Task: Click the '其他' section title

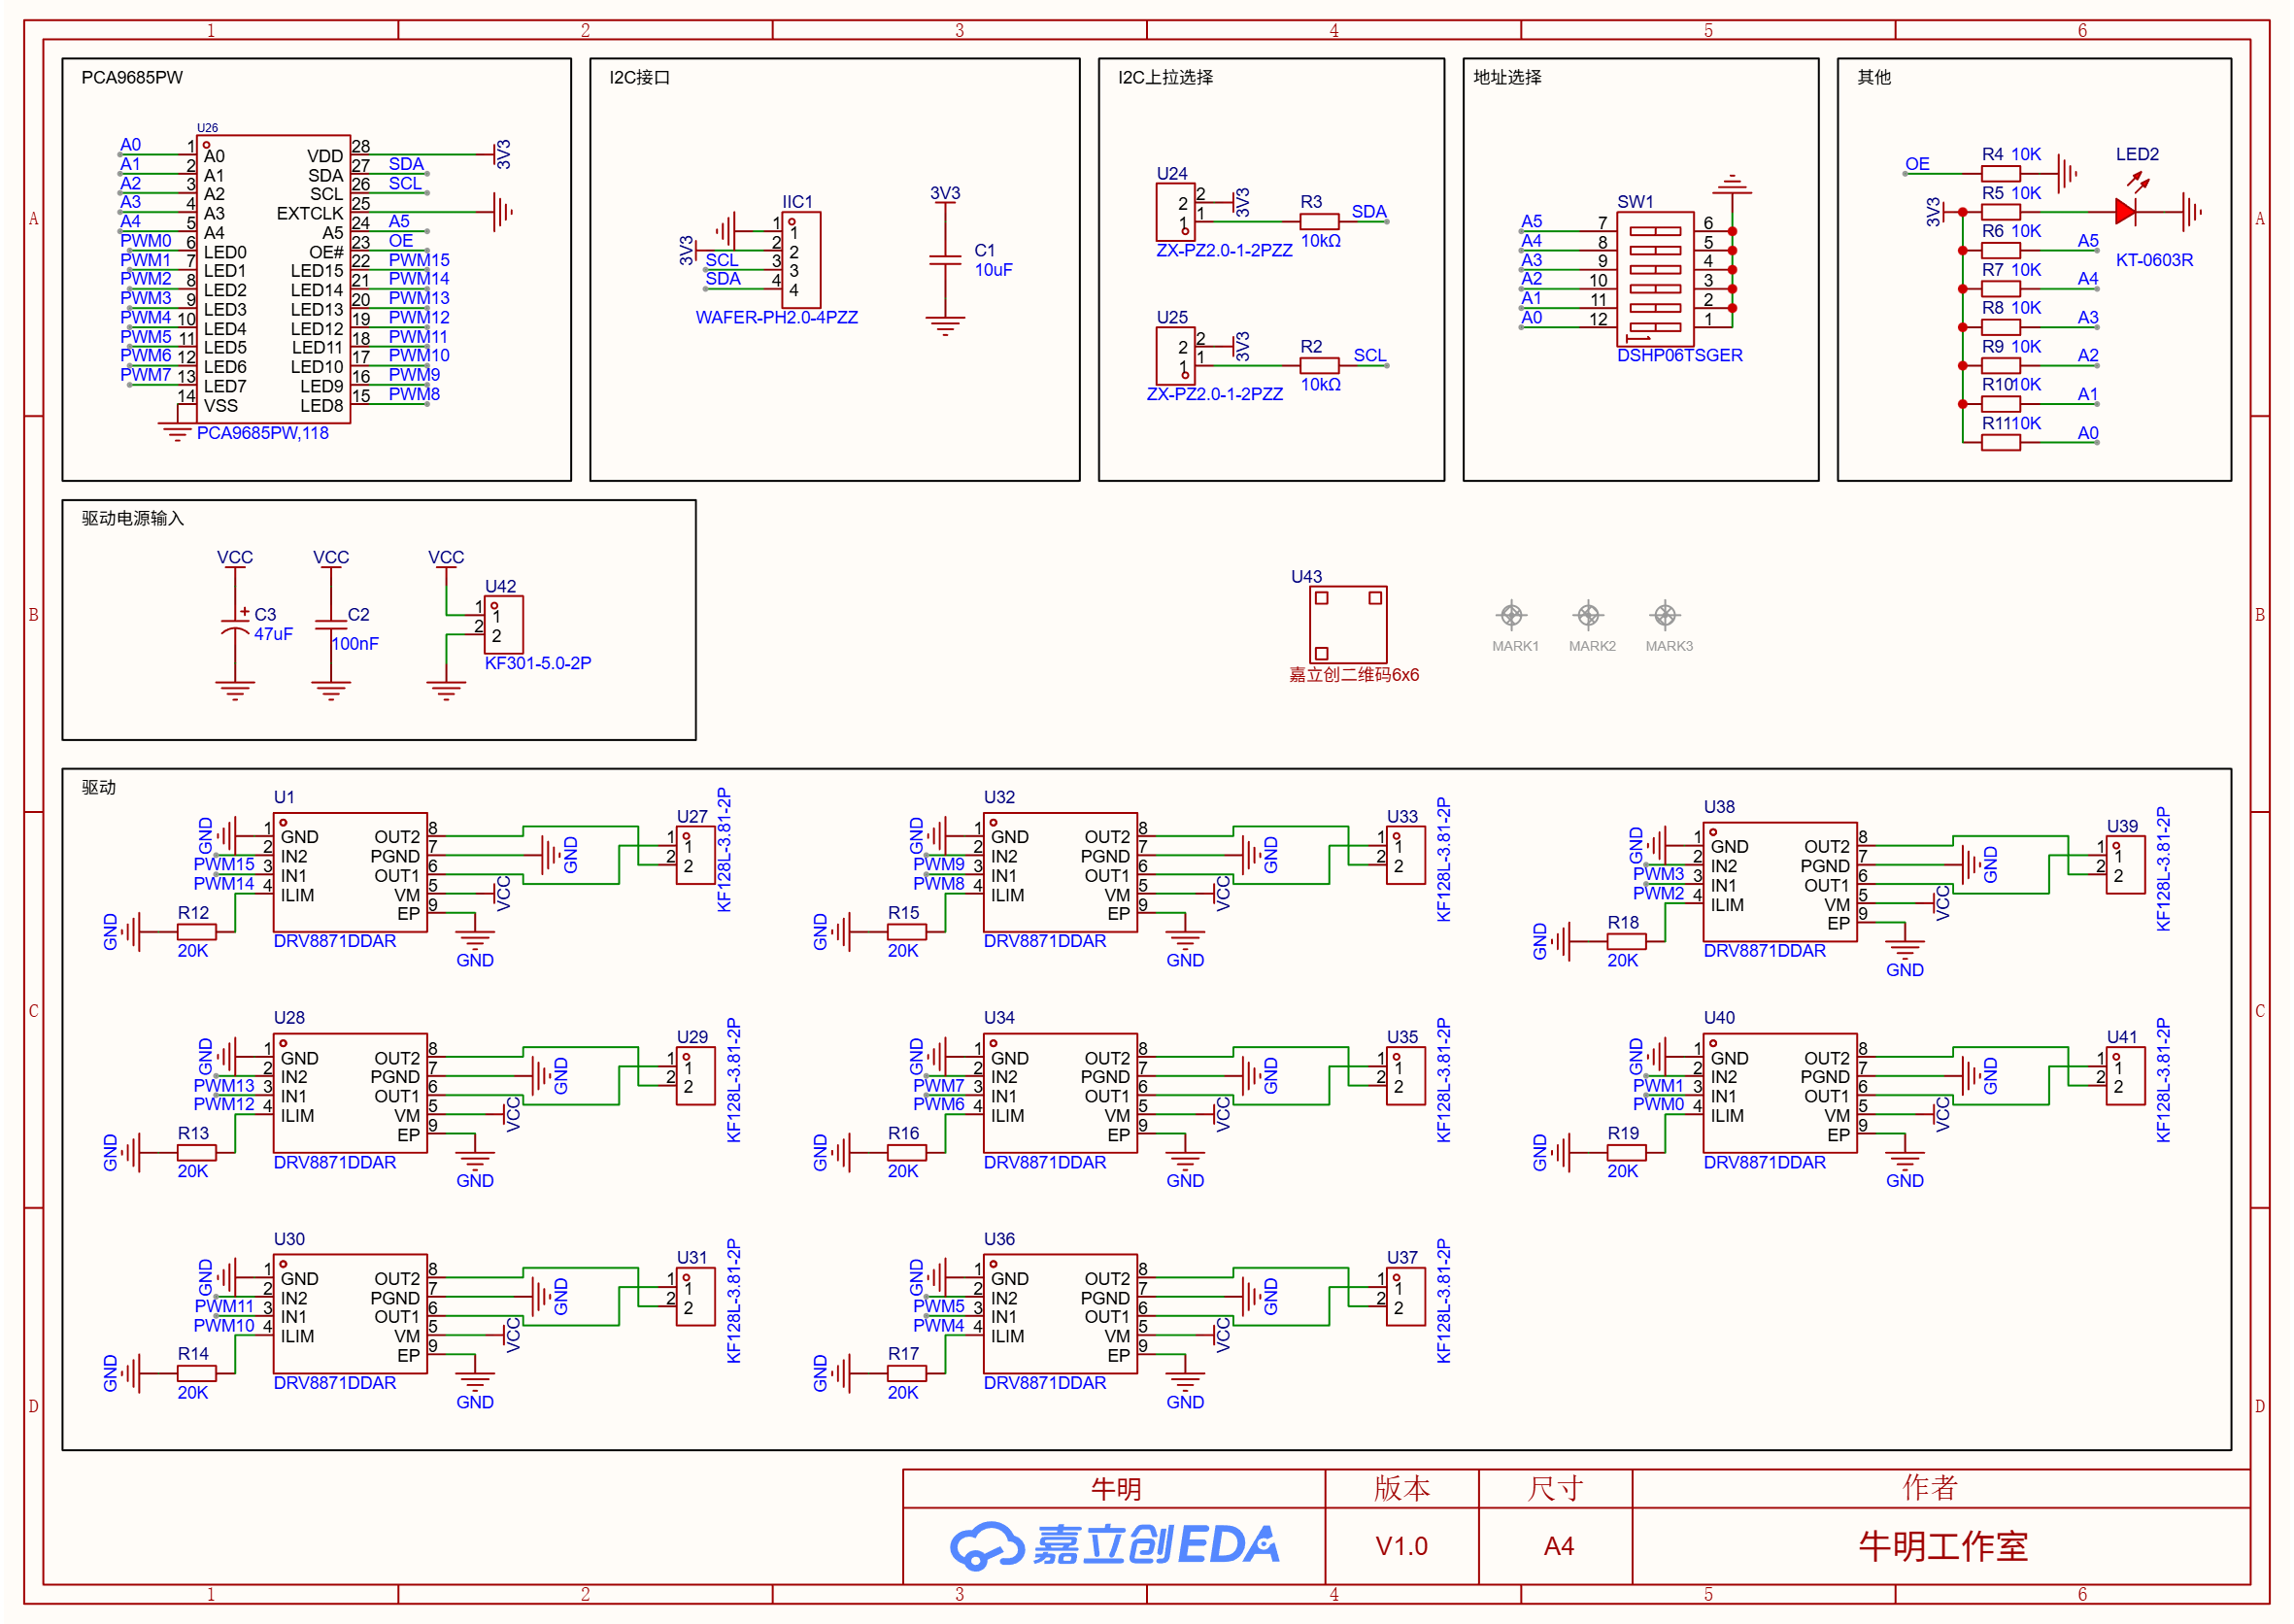Action: [1874, 77]
